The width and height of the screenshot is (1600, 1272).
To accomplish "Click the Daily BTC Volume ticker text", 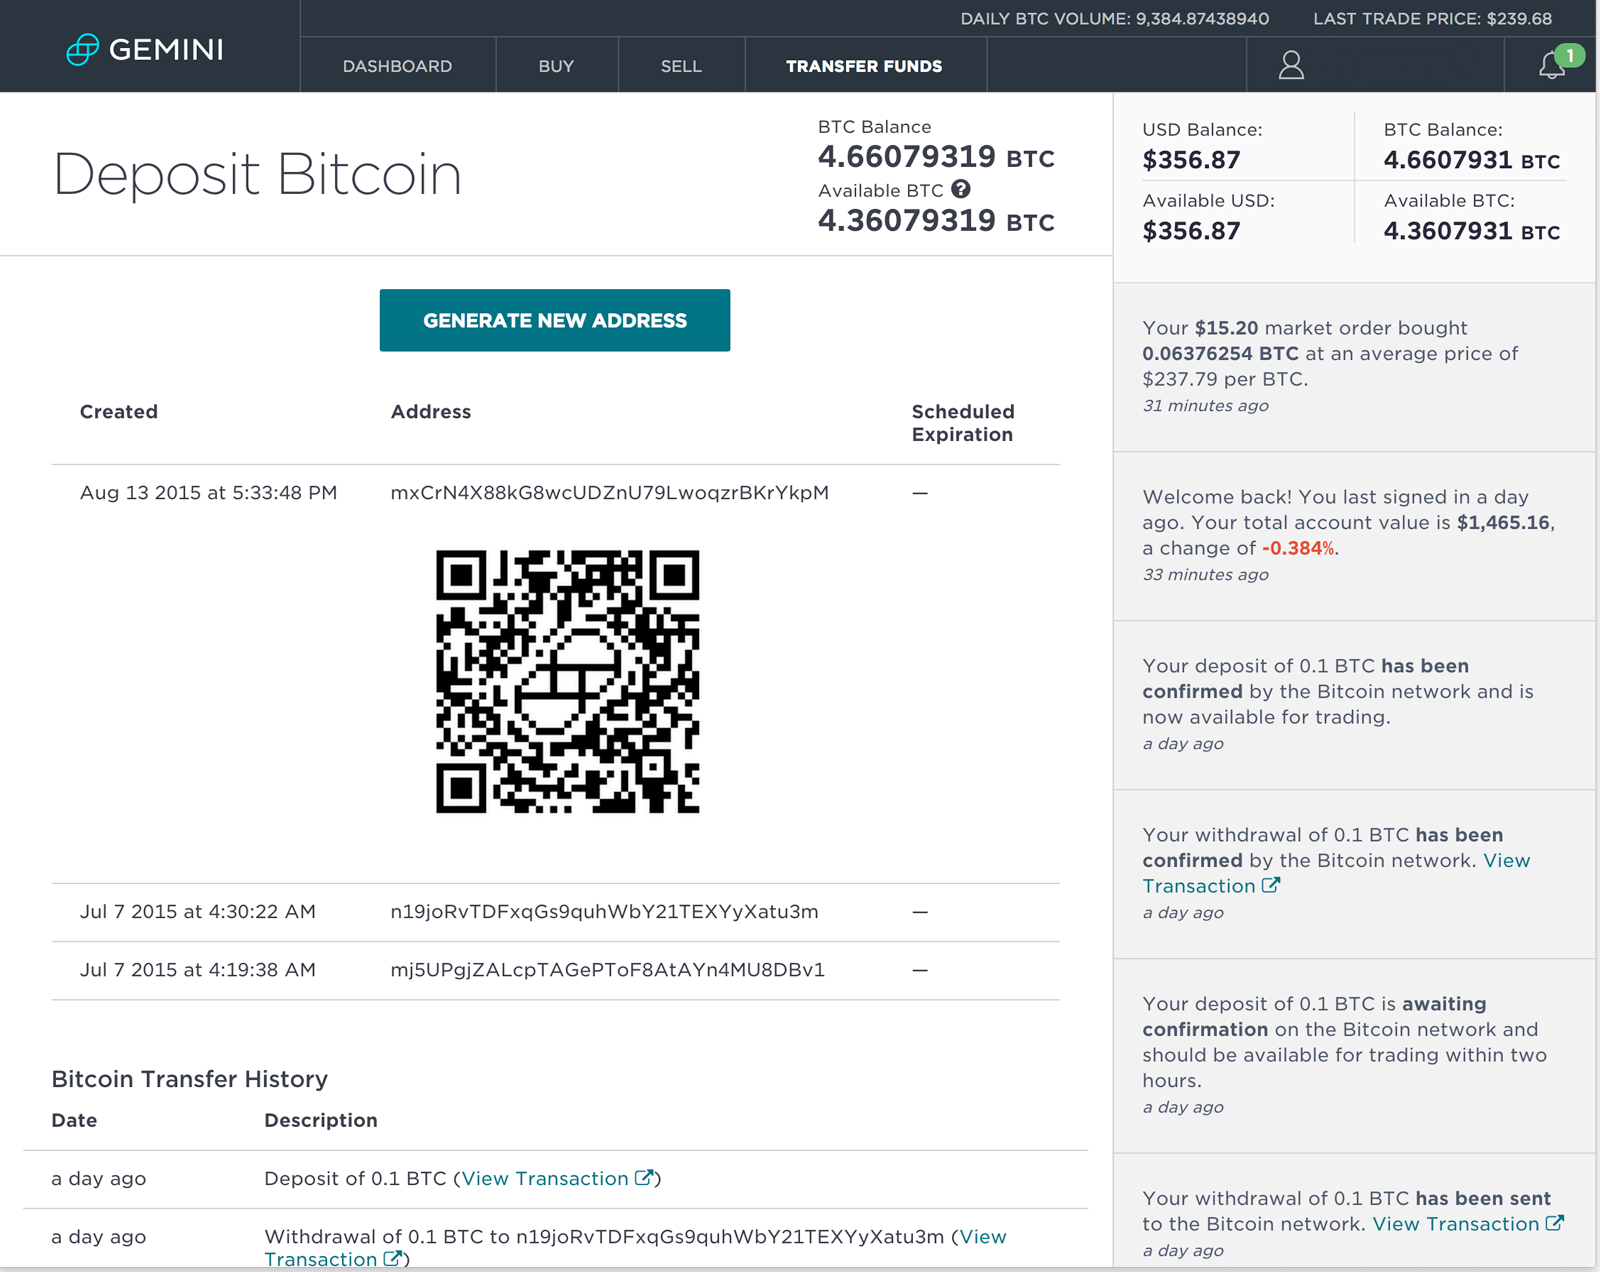I will coord(1115,19).
